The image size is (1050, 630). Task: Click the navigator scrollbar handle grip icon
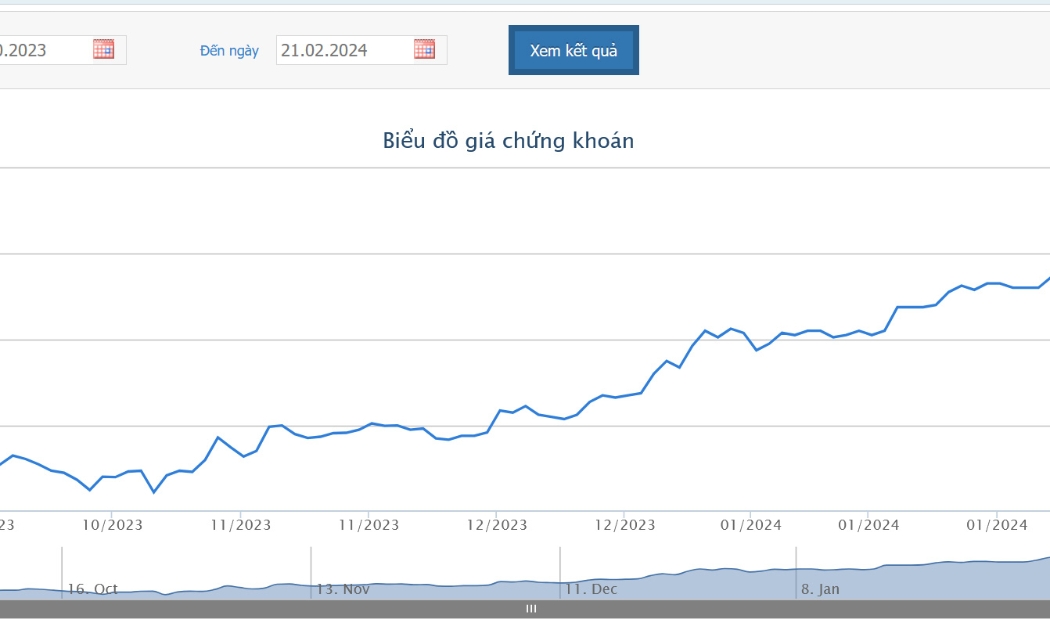531,609
